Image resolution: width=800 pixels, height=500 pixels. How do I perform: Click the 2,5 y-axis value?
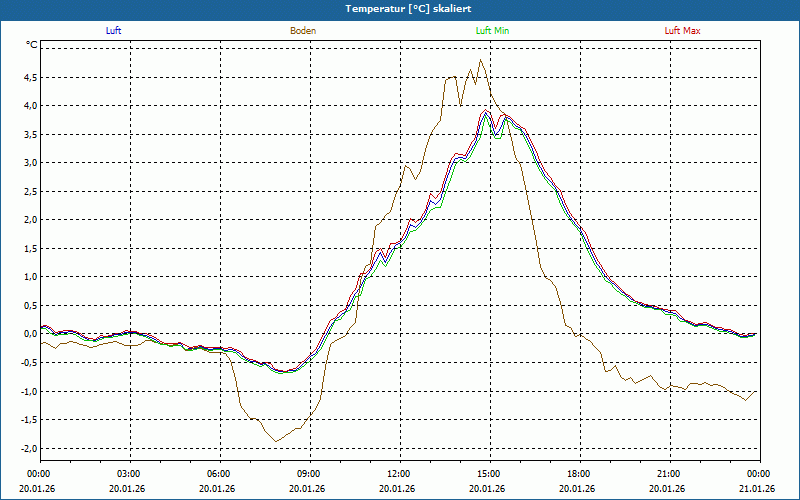click(x=30, y=191)
